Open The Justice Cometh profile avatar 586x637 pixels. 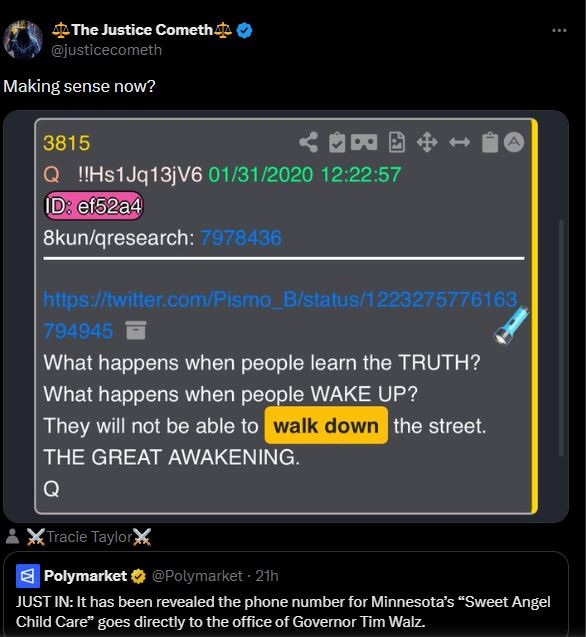pos(23,40)
